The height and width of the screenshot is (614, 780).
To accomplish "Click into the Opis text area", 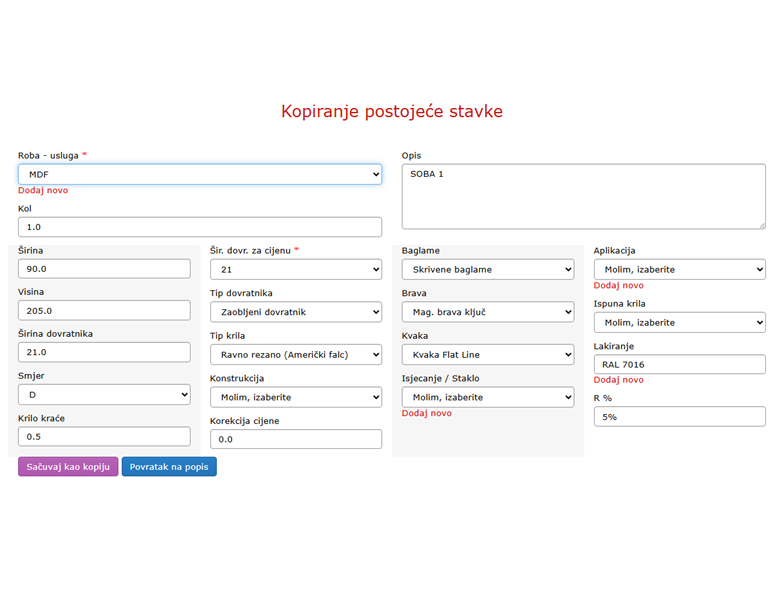I will [x=583, y=196].
